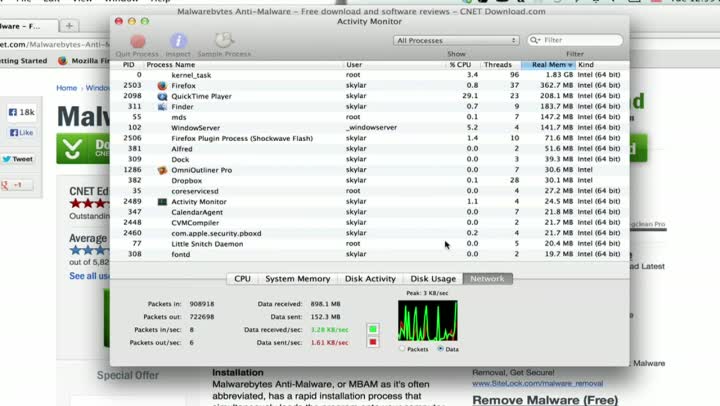Select the Malwarebytes Firefox browser tab
The width and height of the screenshot is (720, 406).
click(x=28, y=26)
